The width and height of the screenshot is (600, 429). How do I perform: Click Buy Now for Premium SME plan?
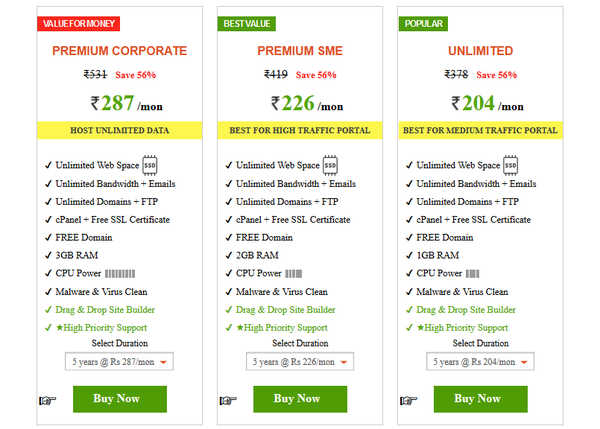tap(300, 399)
